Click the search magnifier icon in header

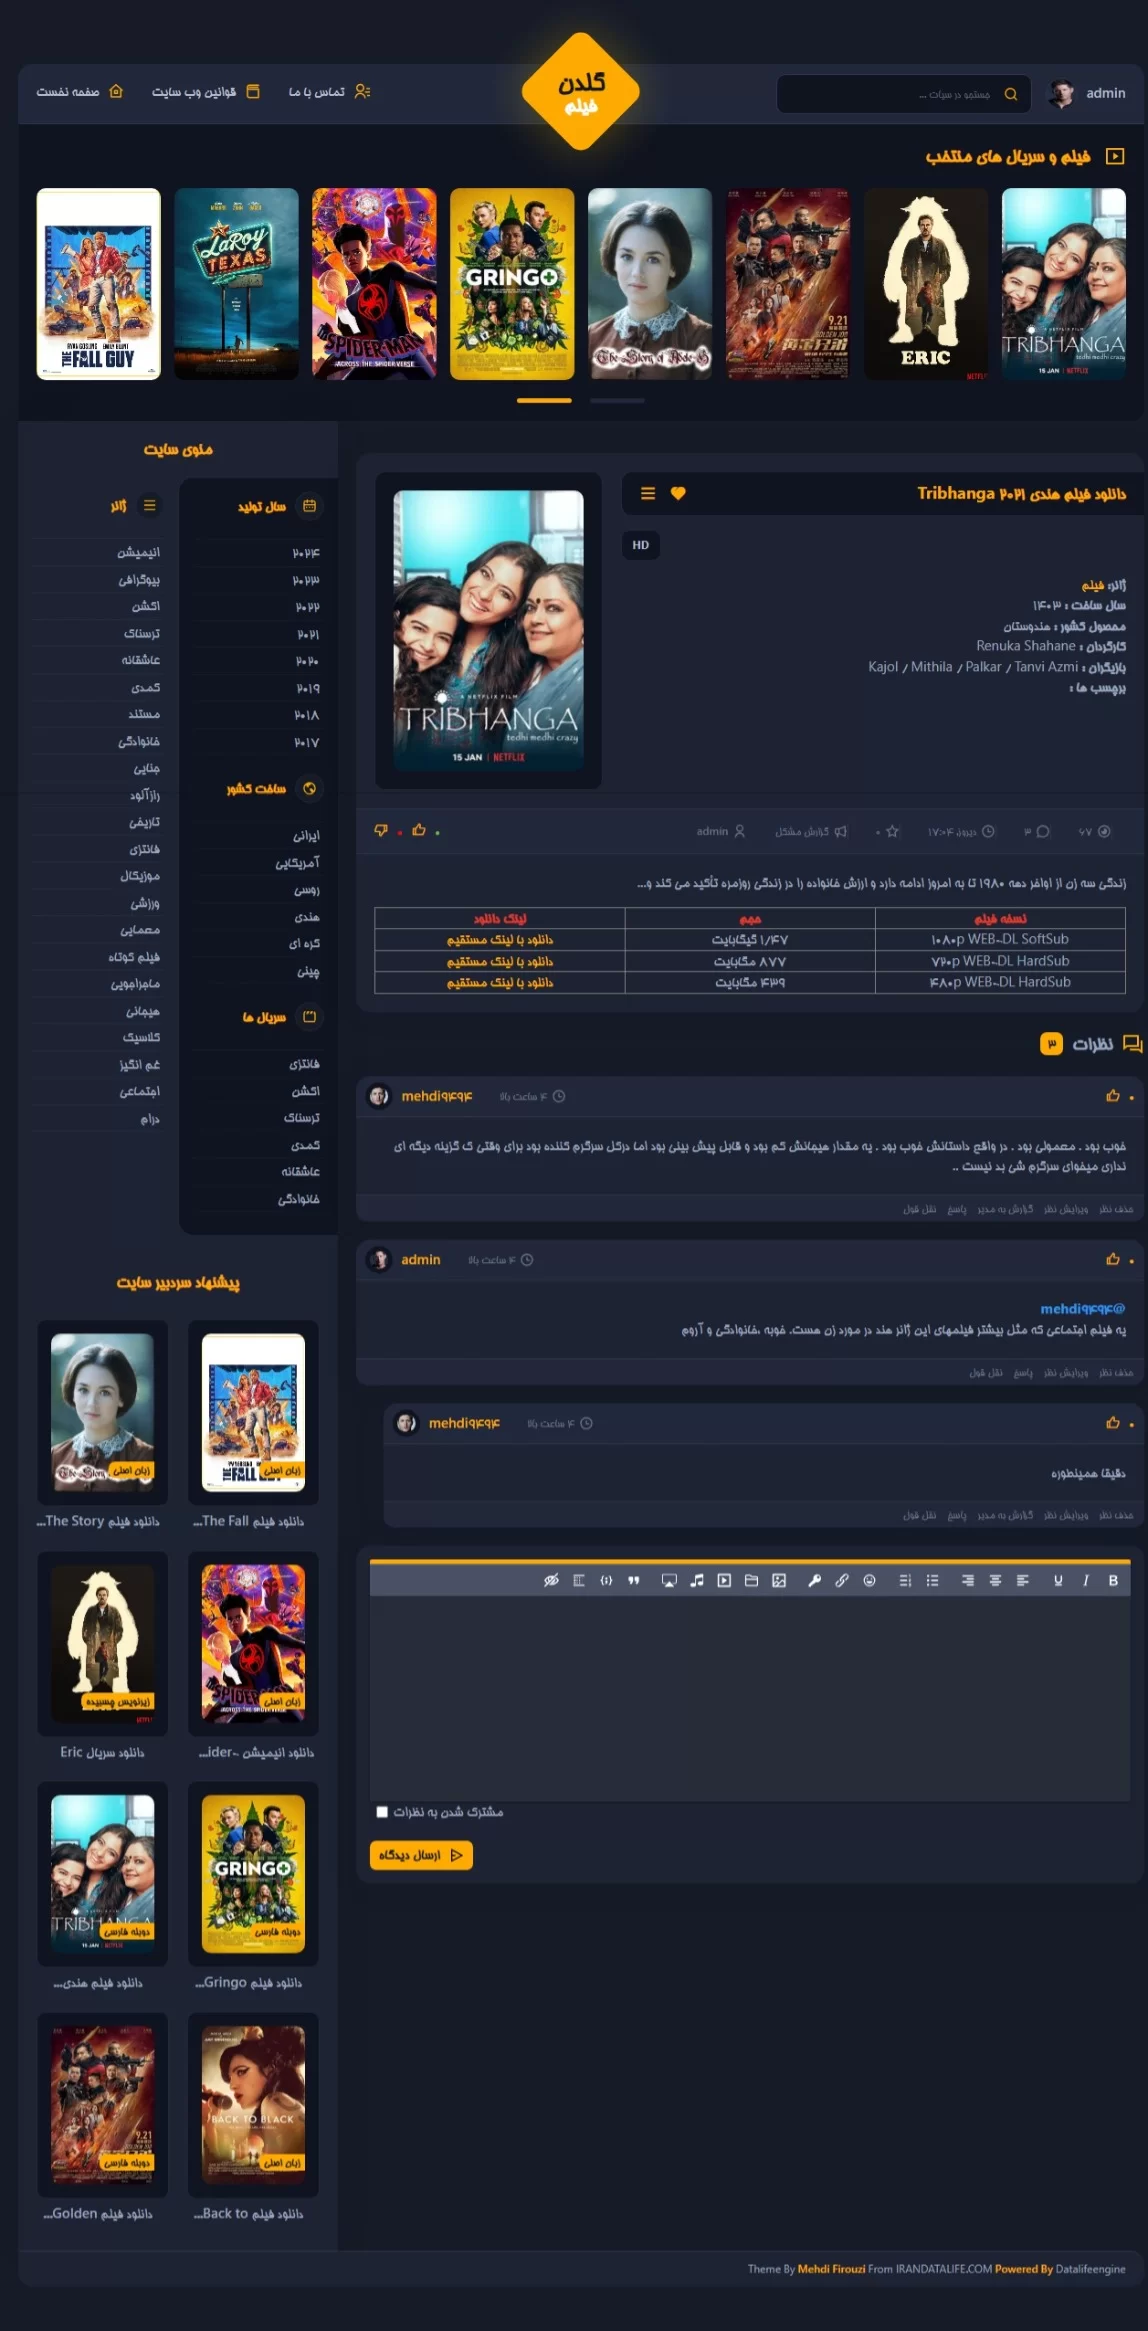[x=1011, y=94]
